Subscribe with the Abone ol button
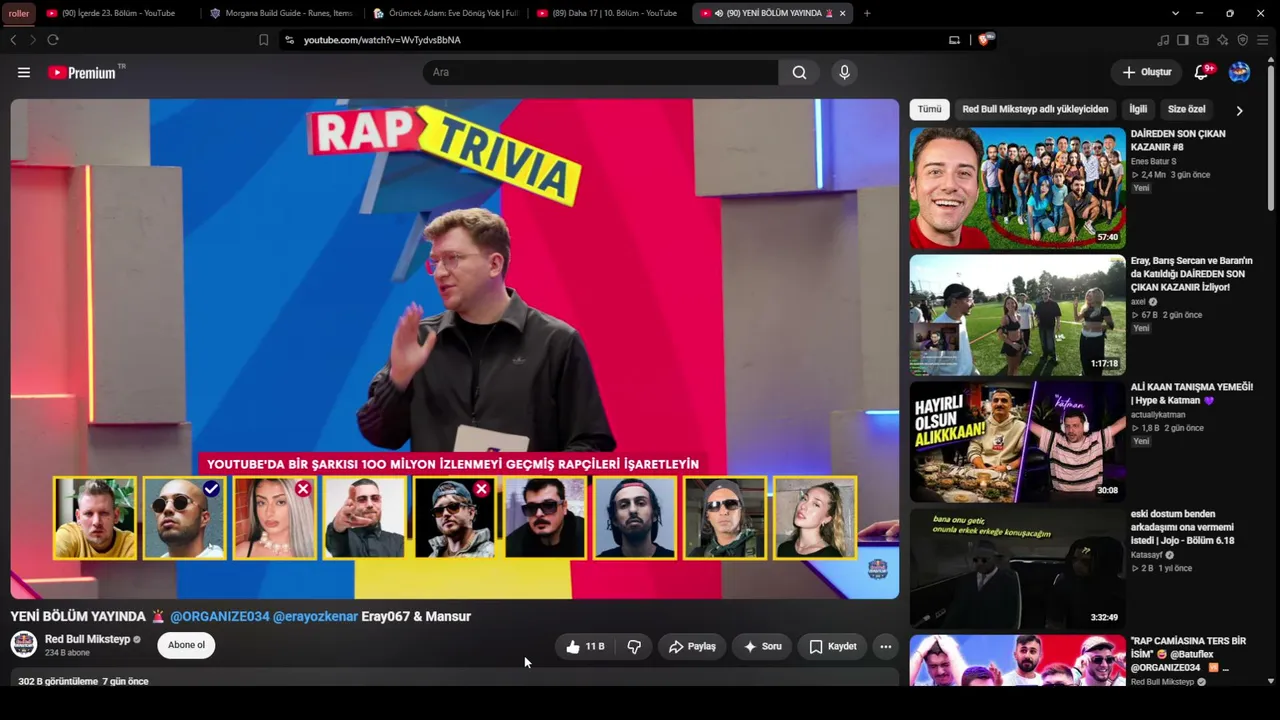The height and width of the screenshot is (720, 1280). click(186, 645)
